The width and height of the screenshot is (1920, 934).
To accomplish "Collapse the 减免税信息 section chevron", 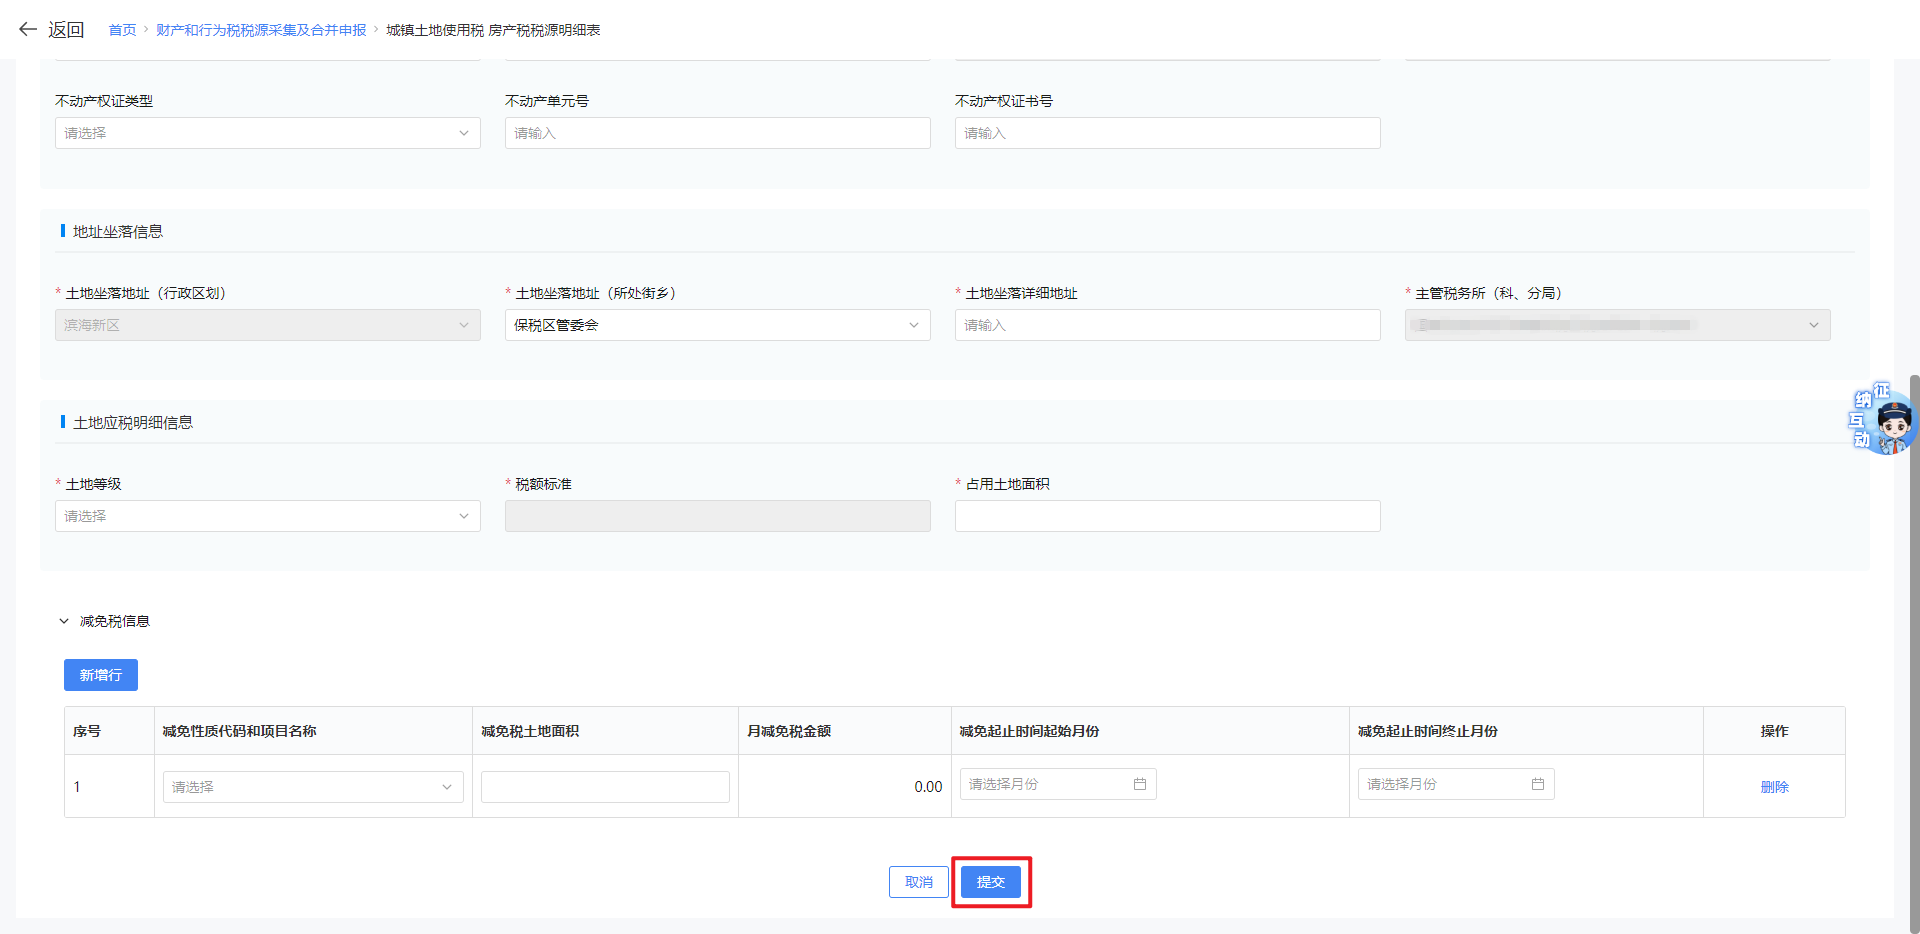I will (64, 621).
